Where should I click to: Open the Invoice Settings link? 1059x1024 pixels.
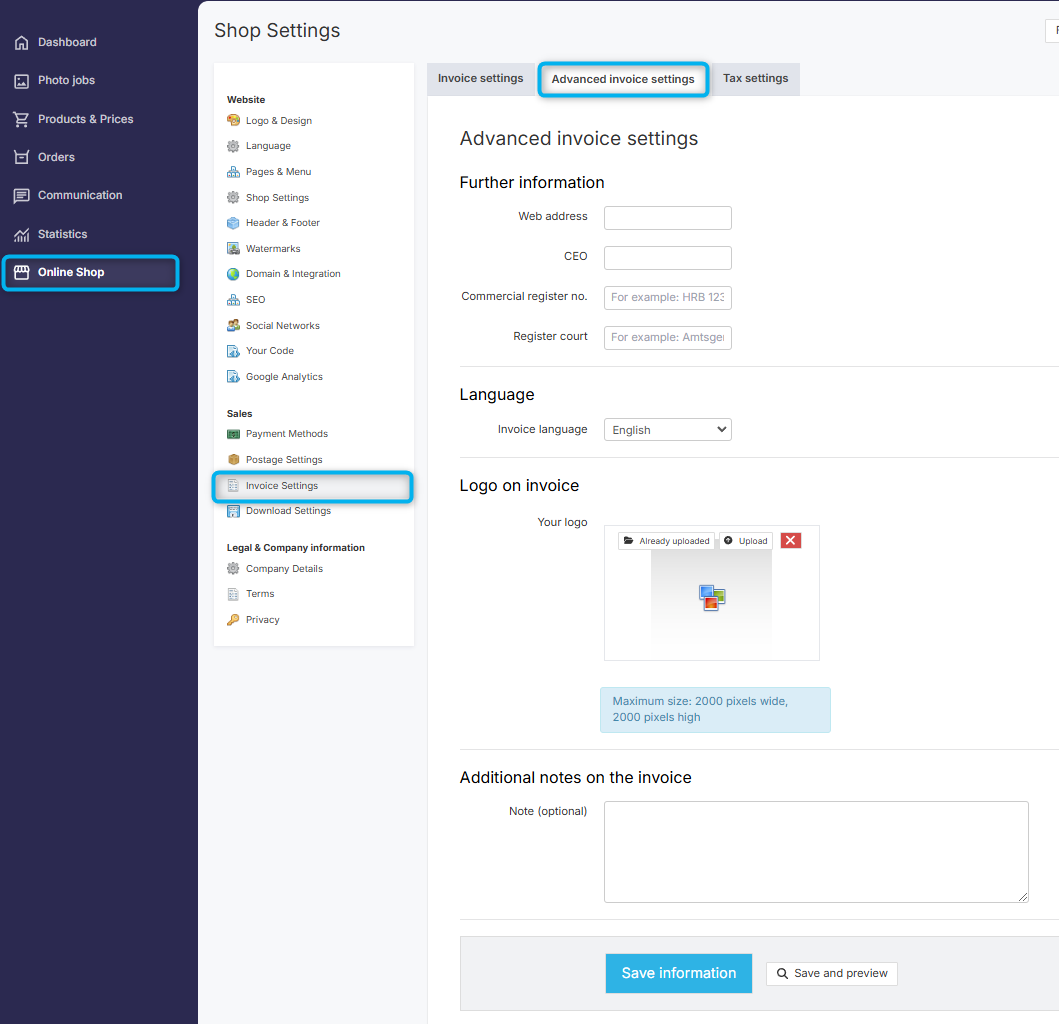point(282,486)
